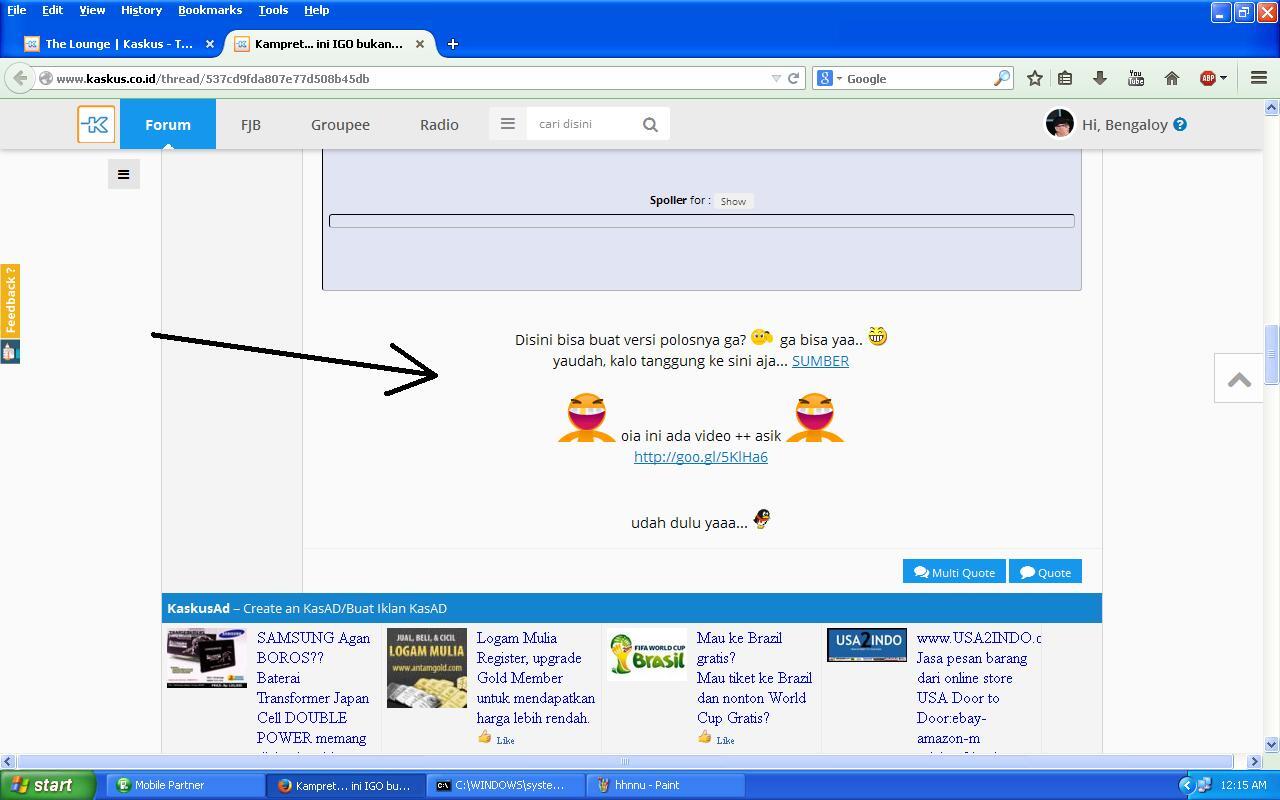
Task: Click icon below Feedback tab
Action: 10,351
